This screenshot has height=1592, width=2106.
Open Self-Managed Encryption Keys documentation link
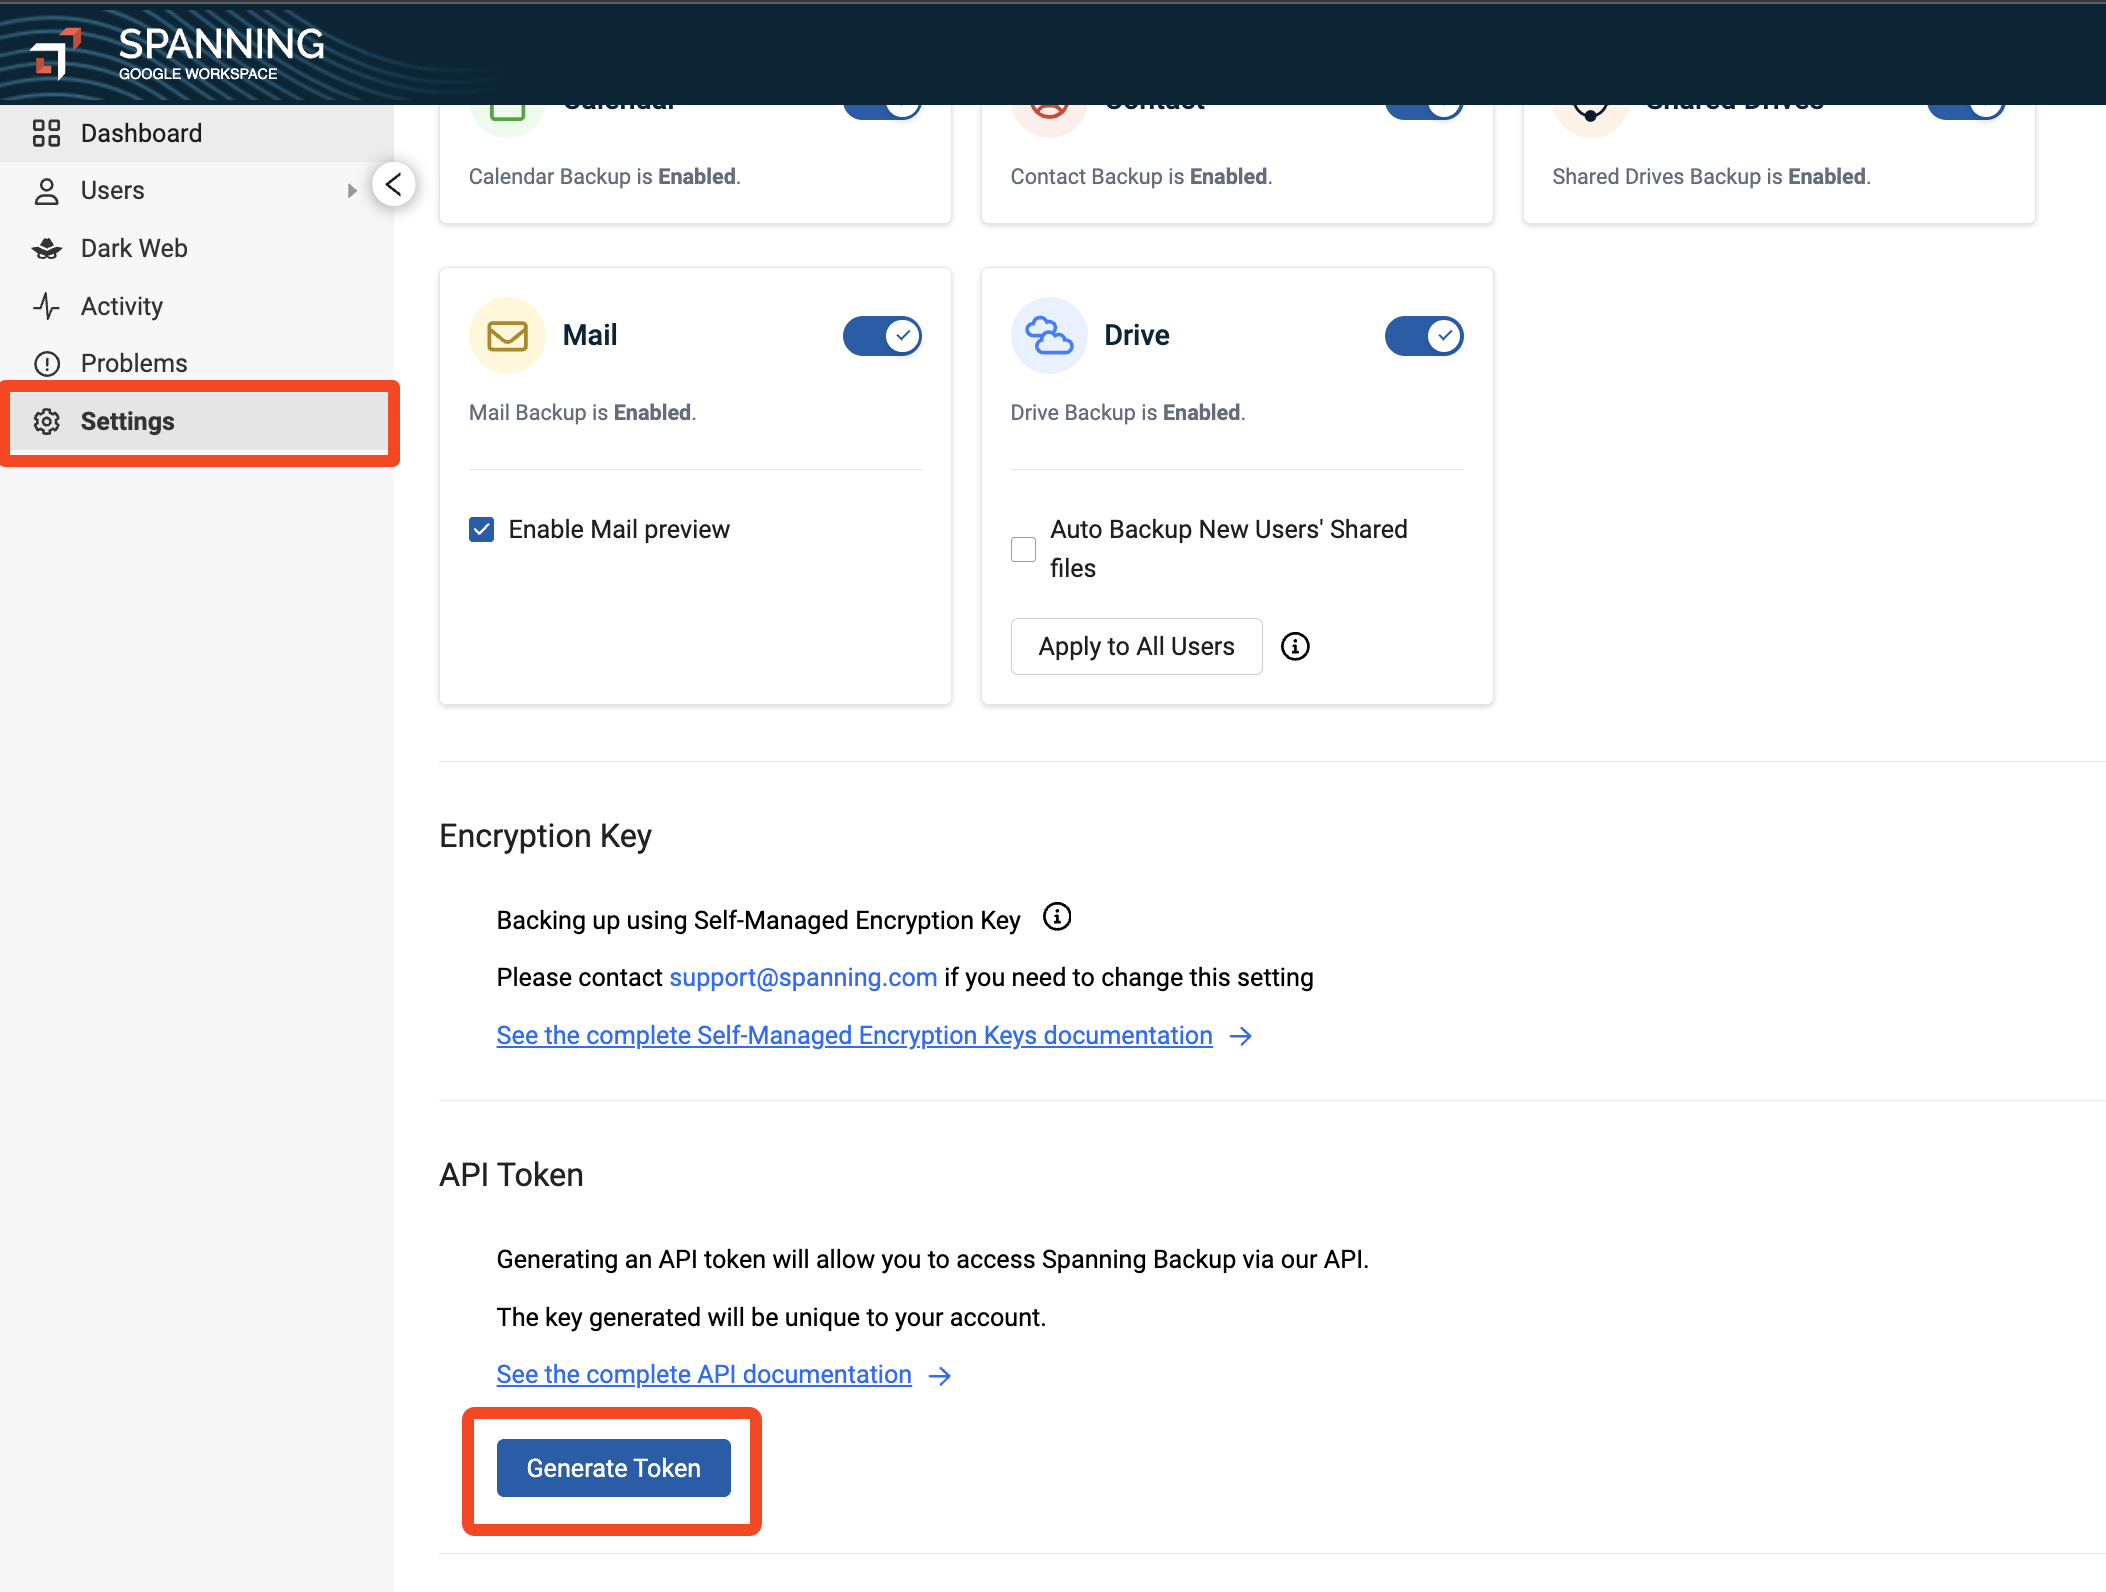pyautogui.click(x=854, y=1035)
